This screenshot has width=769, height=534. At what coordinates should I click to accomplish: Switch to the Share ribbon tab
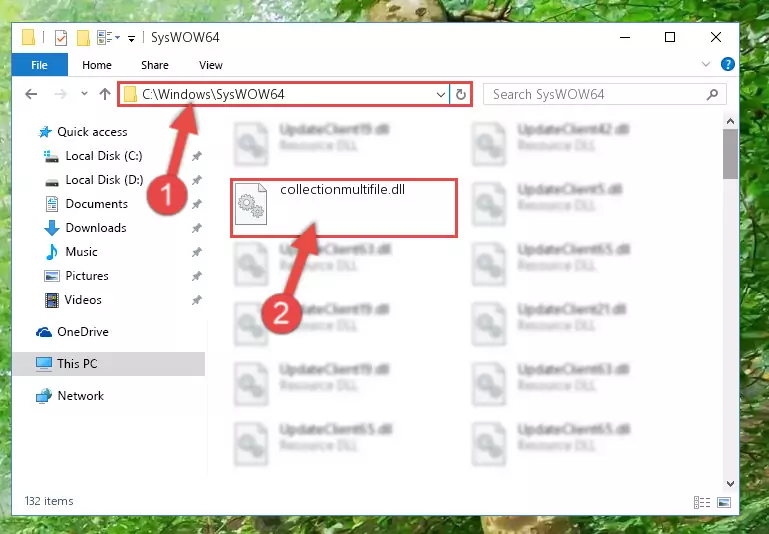tap(154, 65)
